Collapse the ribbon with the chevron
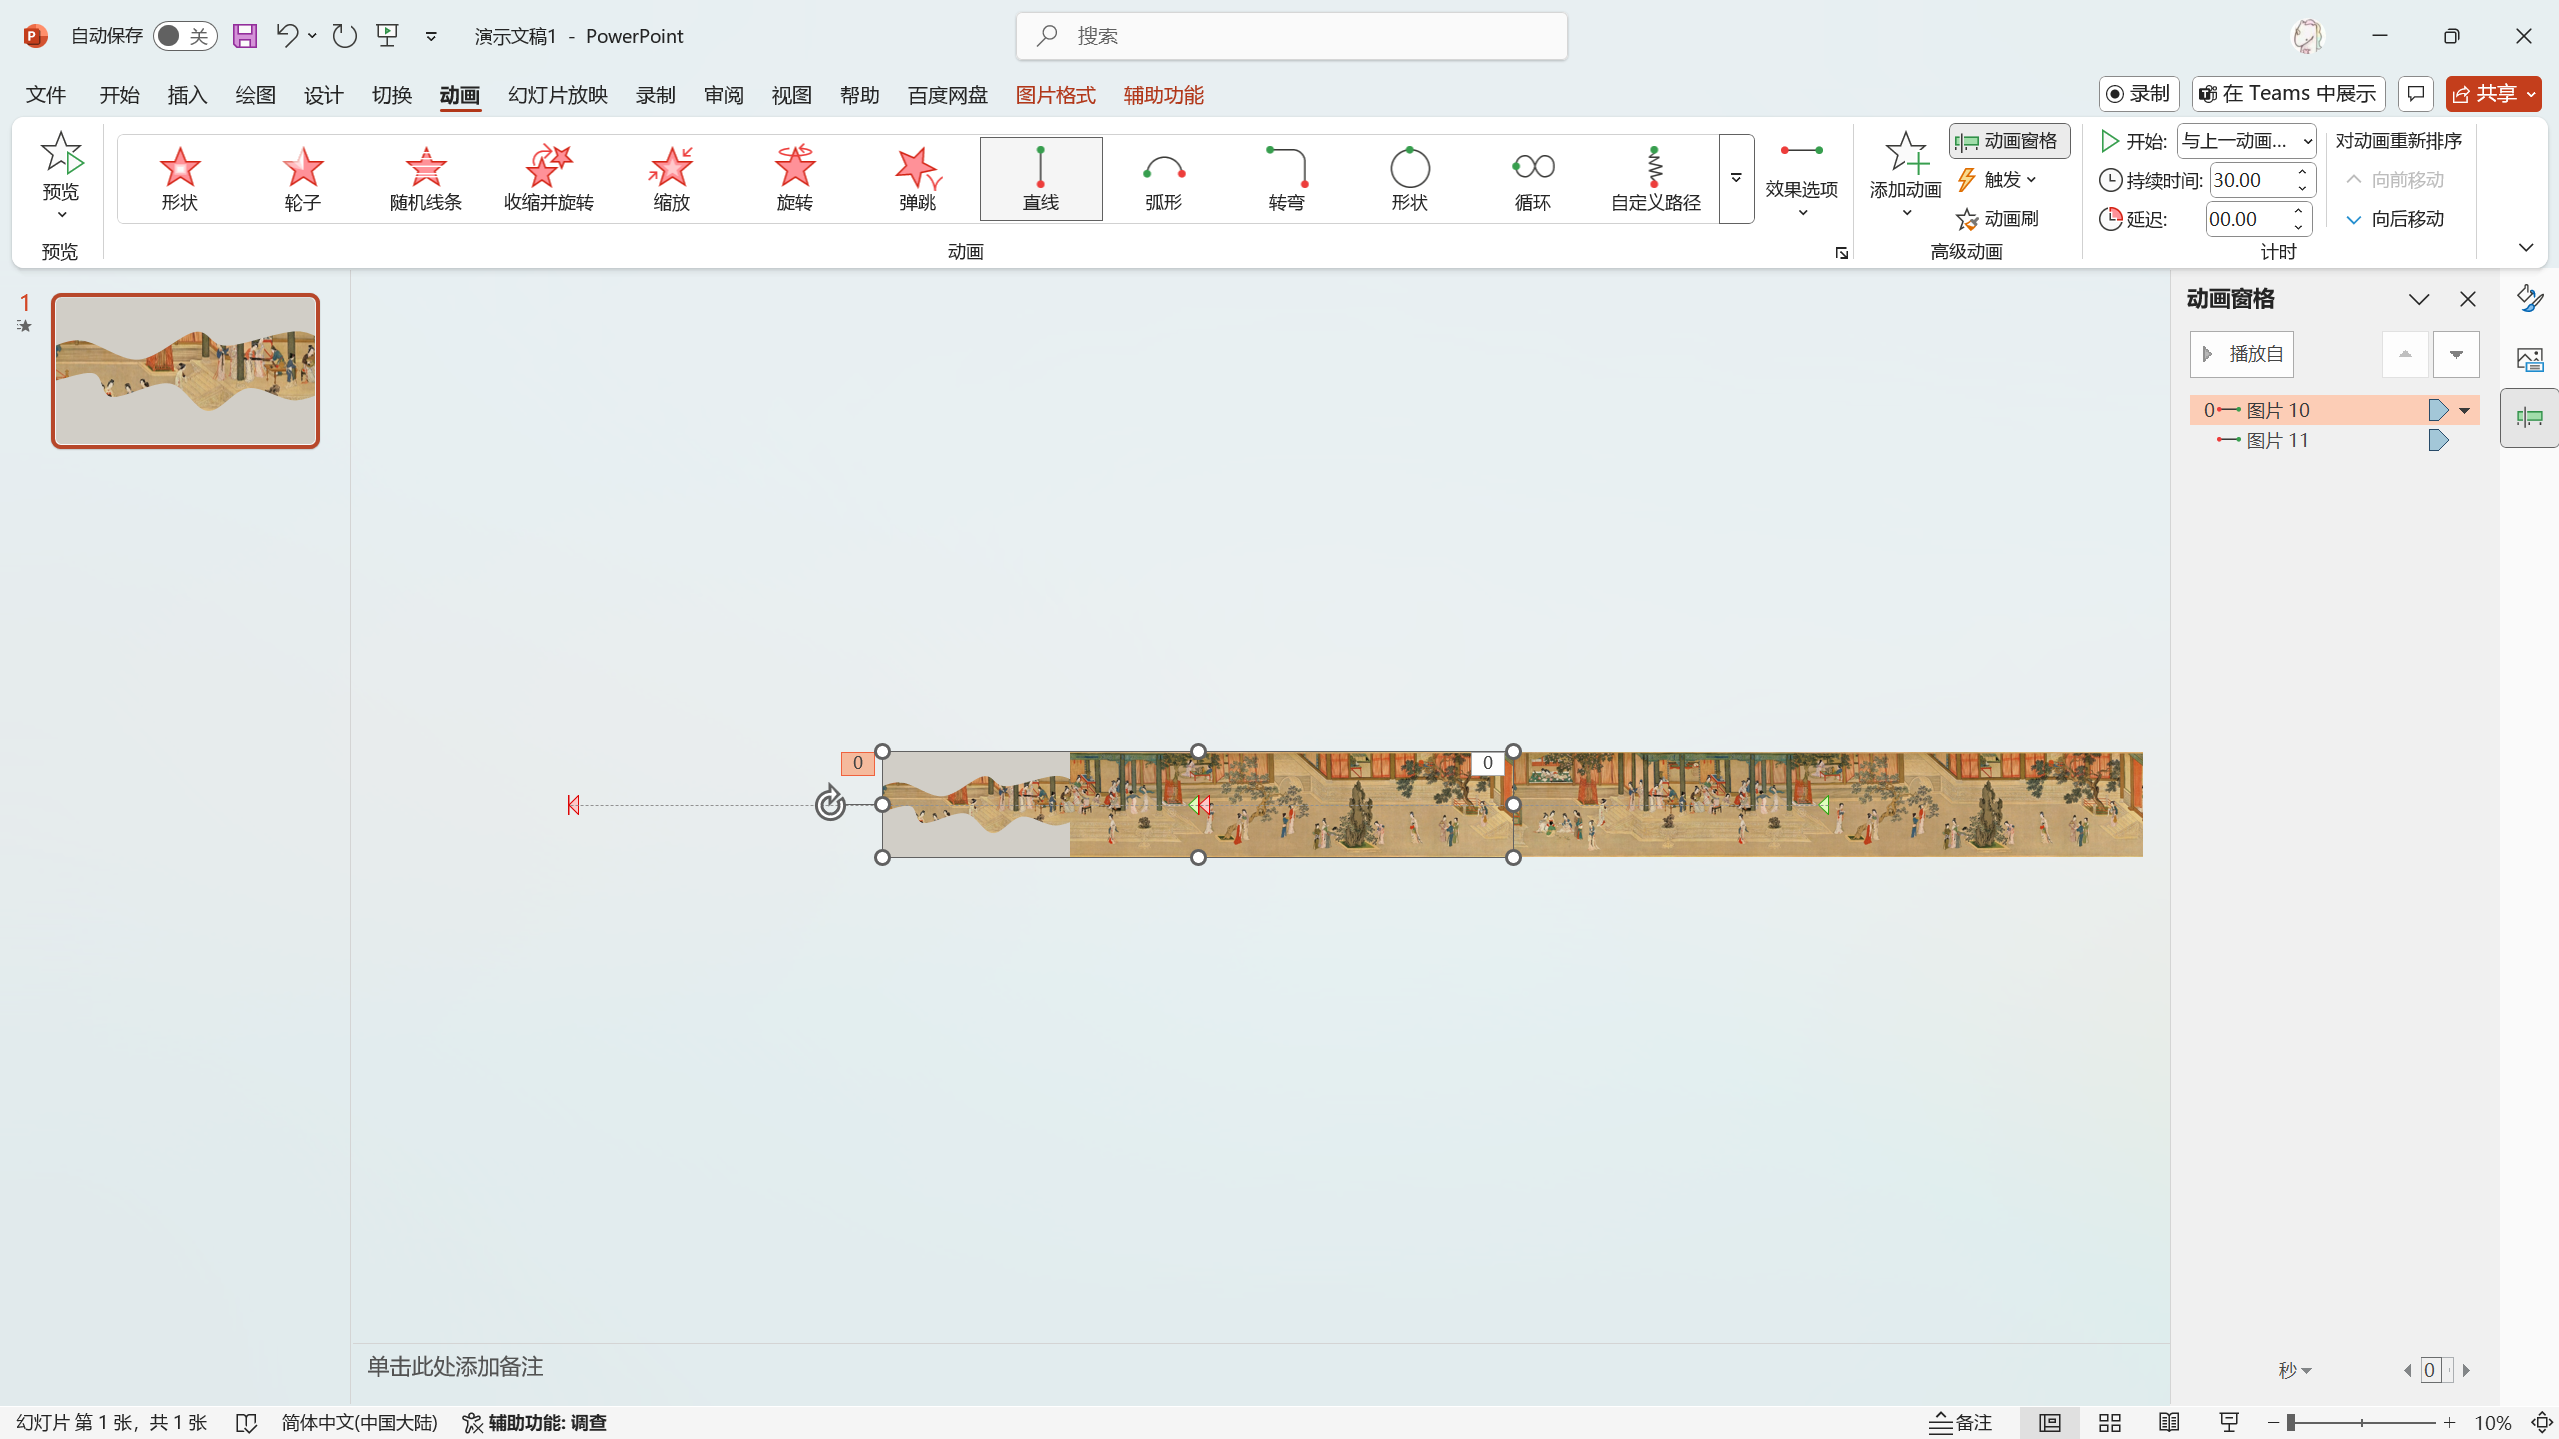2559x1439 pixels. click(x=2526, y=248)
